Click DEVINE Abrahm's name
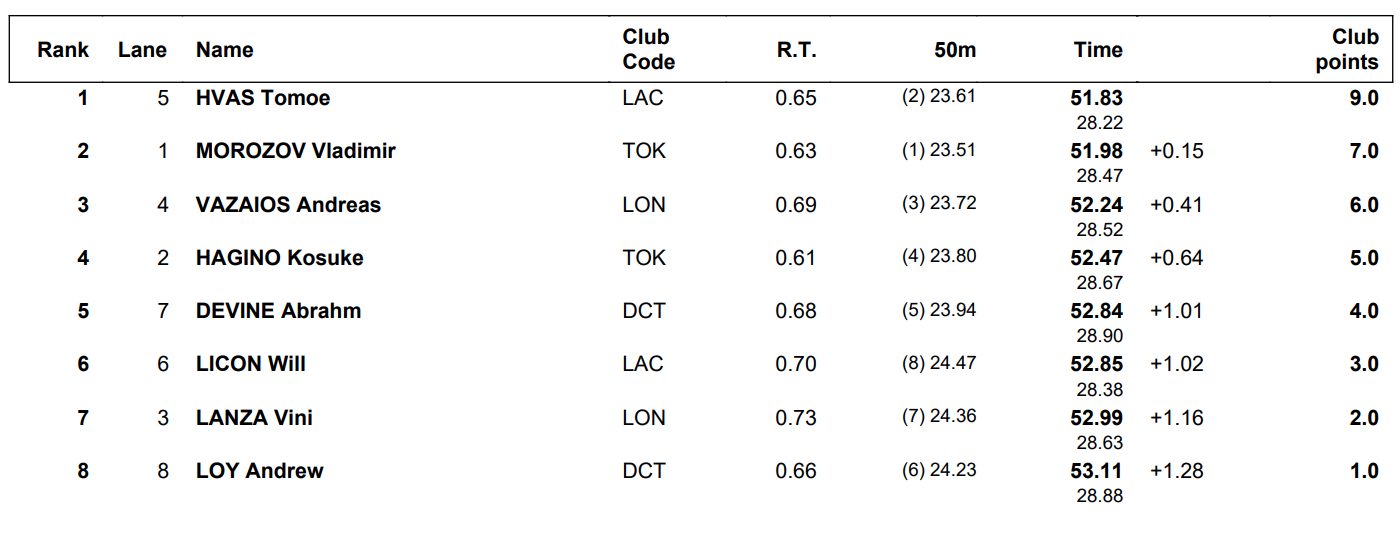This screenshot has height=540, width=1400. coord(279,311)
